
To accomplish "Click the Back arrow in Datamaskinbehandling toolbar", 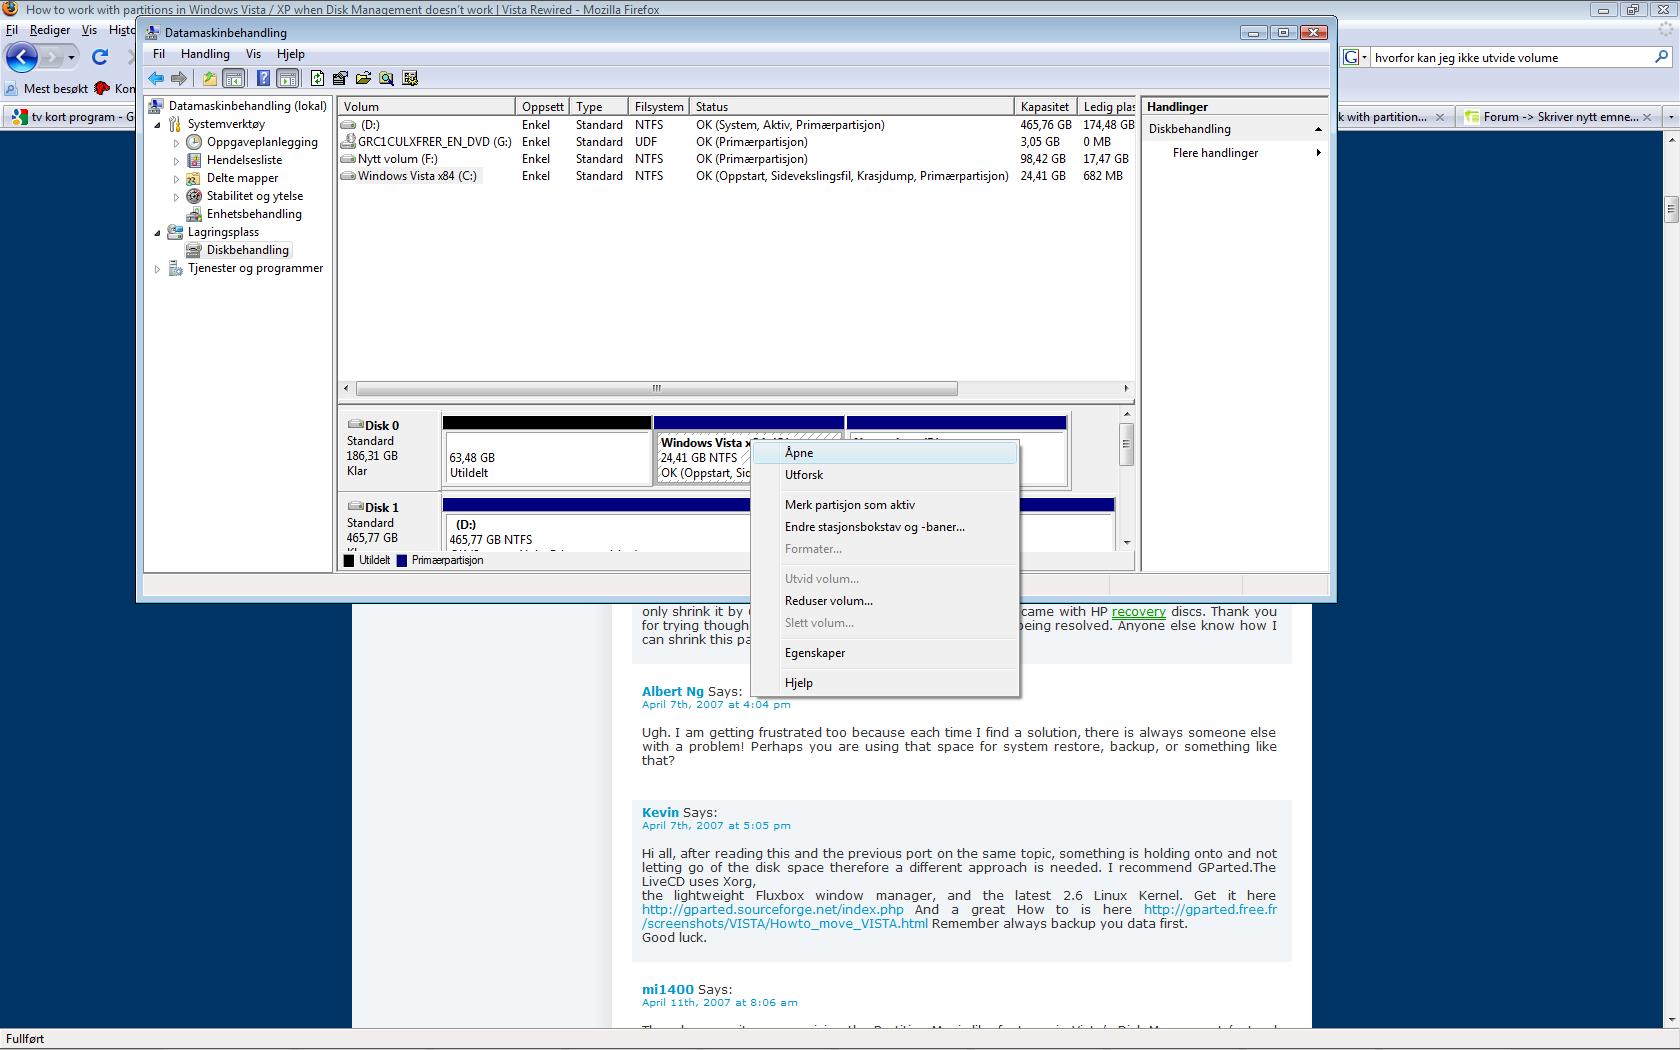I will pos(156,78).
